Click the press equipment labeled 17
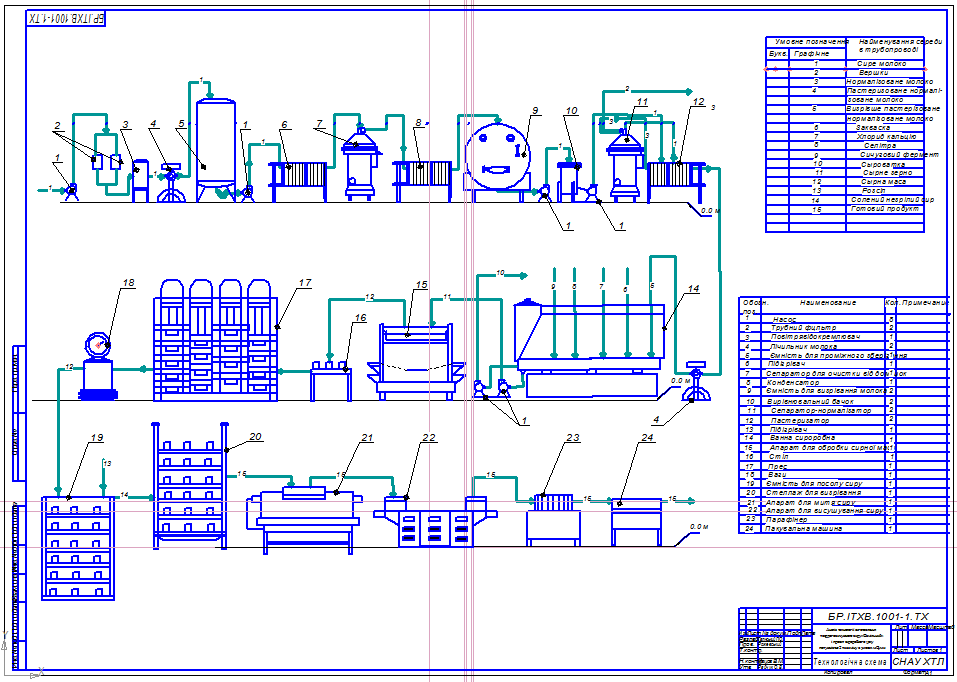The width and height of the screenshot is (957, 682). coord(215,340)
